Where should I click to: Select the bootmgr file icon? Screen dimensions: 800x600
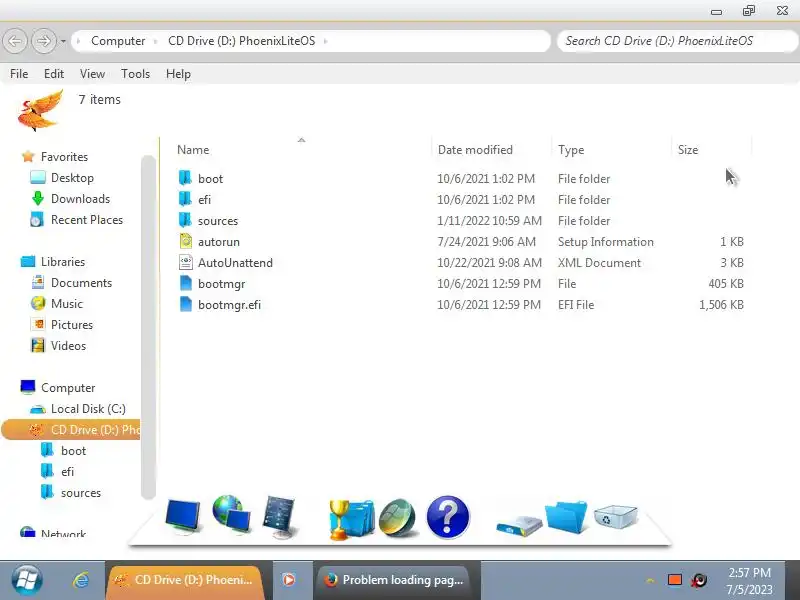[x=186, y=283]
